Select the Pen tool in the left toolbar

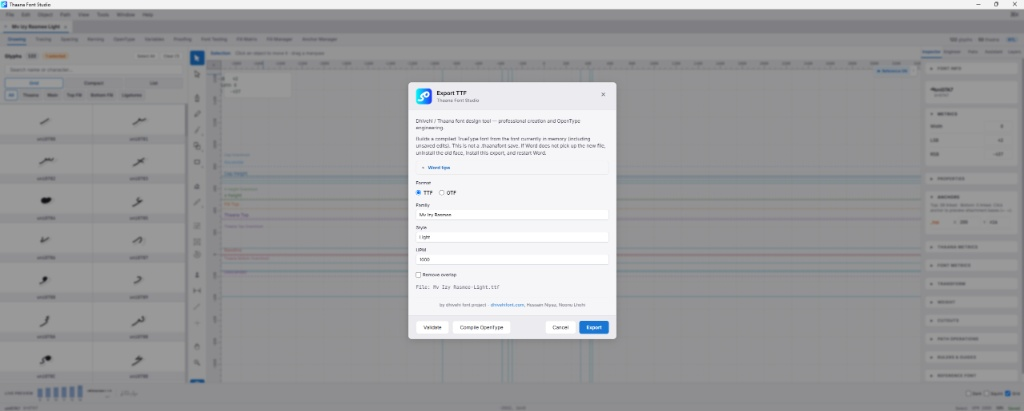click(197, 98)
